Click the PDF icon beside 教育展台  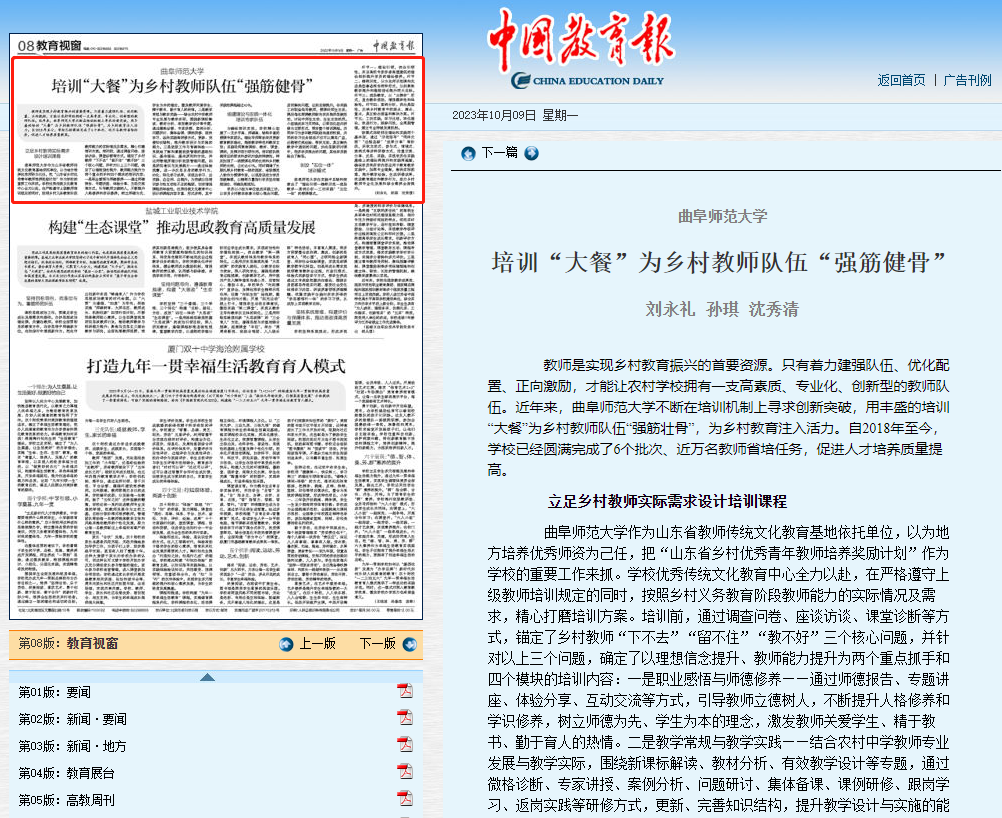(x=404, y=772)
